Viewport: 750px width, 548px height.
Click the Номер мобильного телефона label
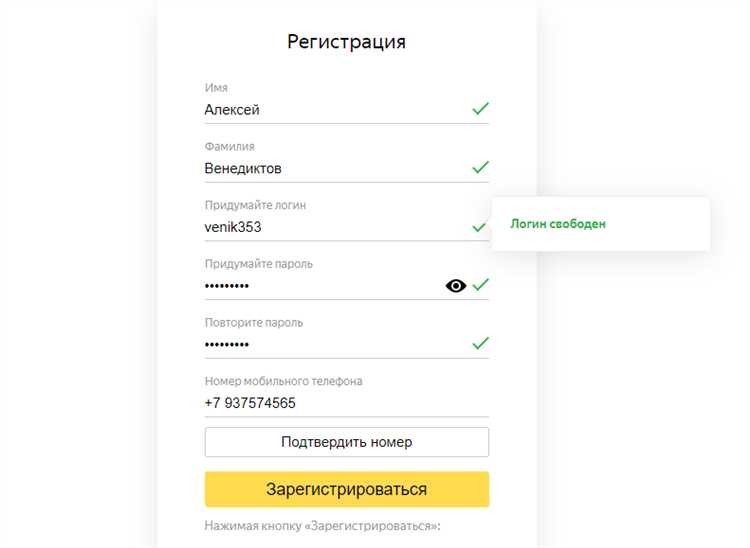[x=283, y=381]
